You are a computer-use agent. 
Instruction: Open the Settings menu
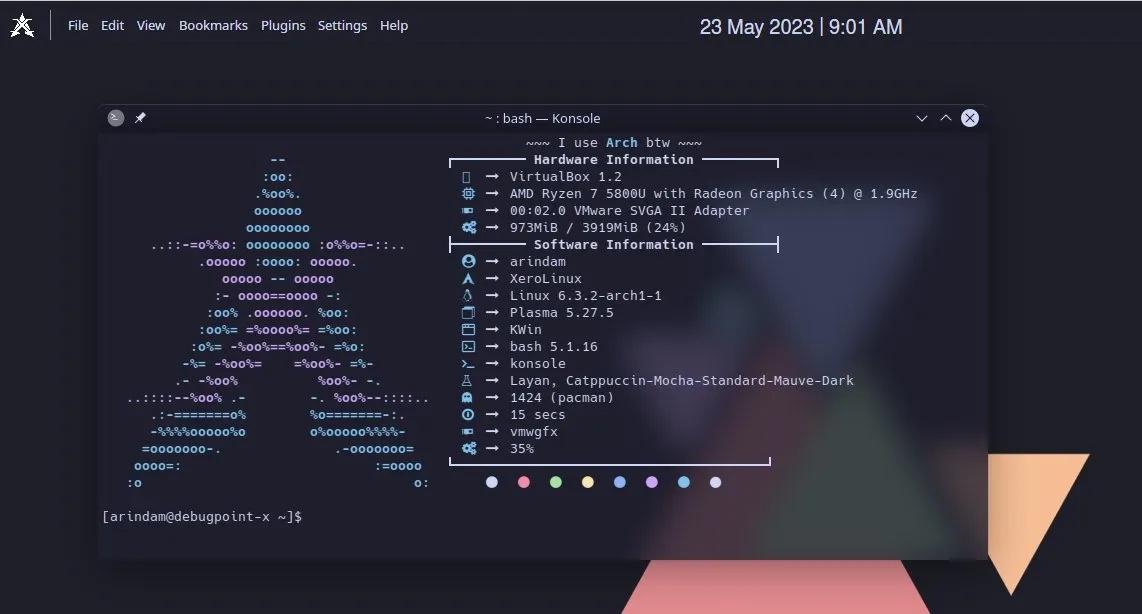(342, 25)
